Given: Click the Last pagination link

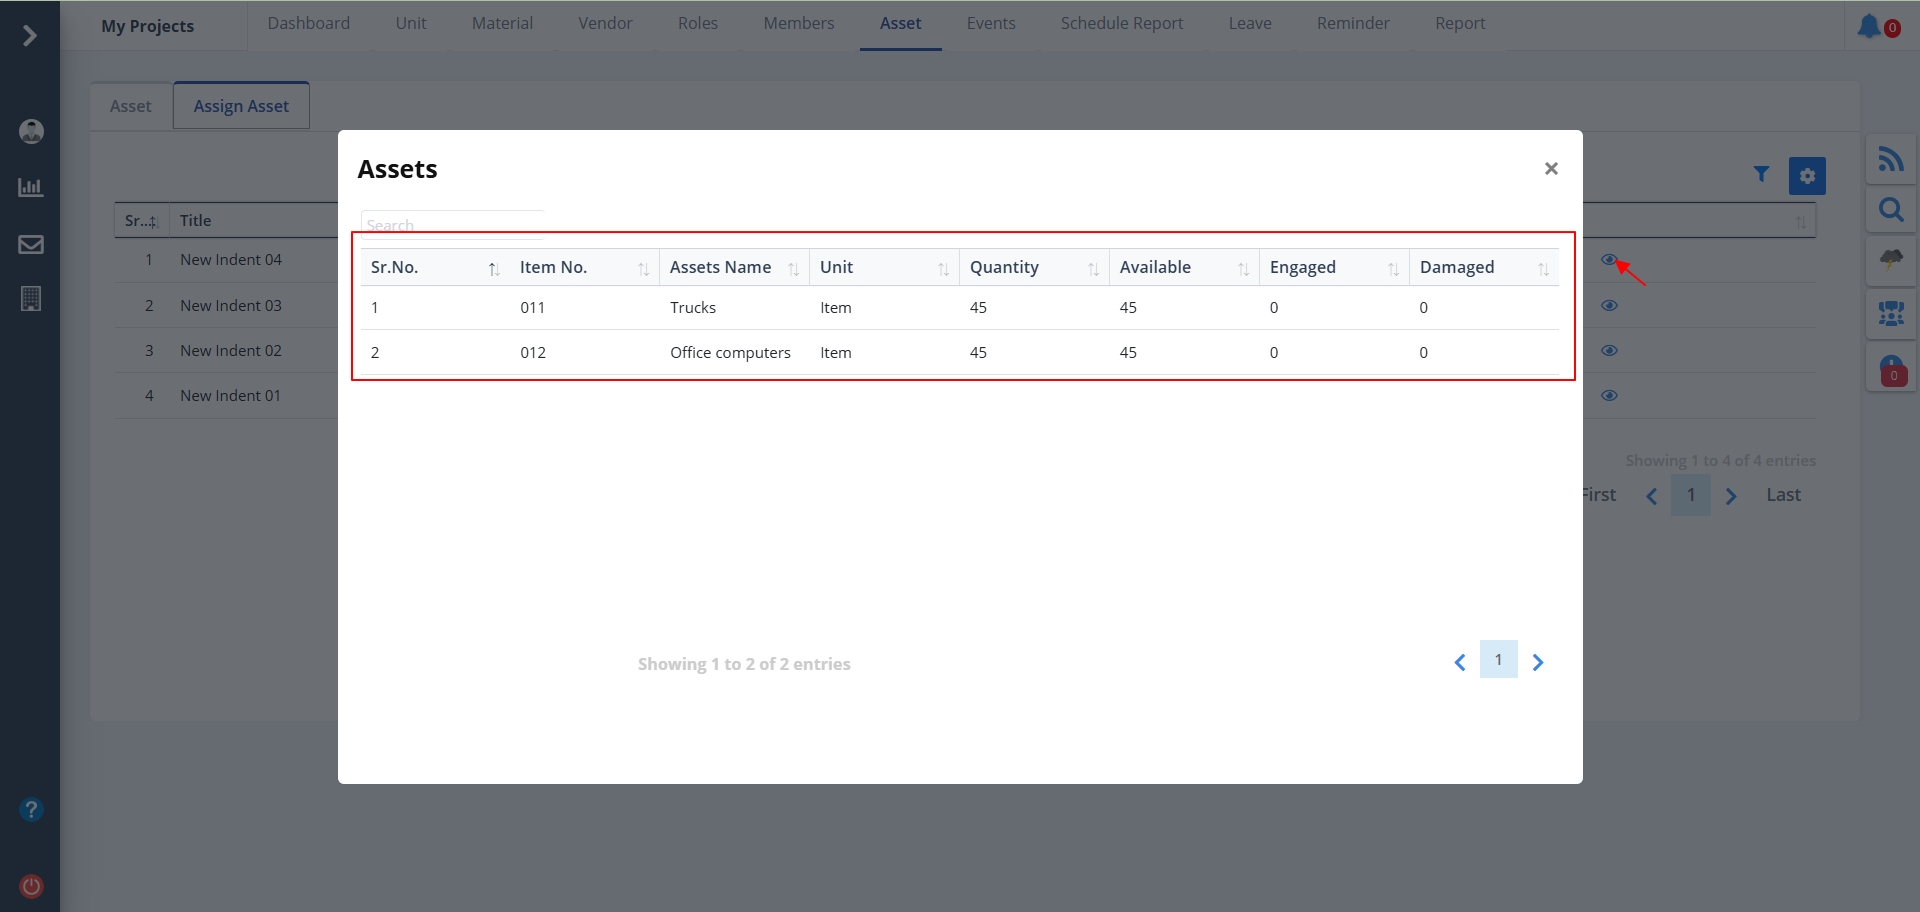Looking at the screenshot, I should tap(1783, 495).
